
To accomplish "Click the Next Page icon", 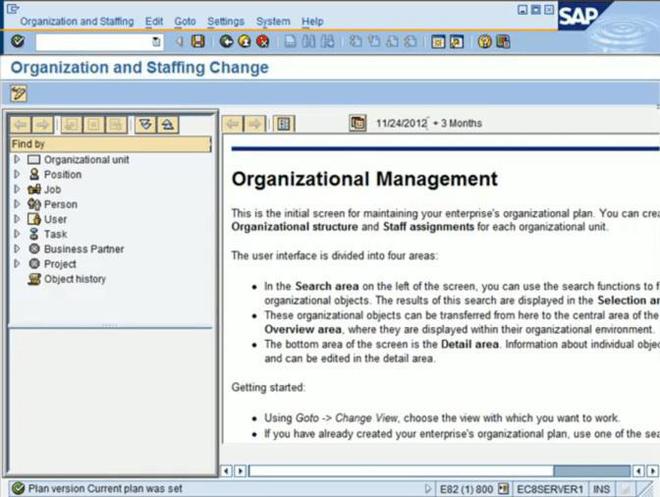I will click(392, 41).
